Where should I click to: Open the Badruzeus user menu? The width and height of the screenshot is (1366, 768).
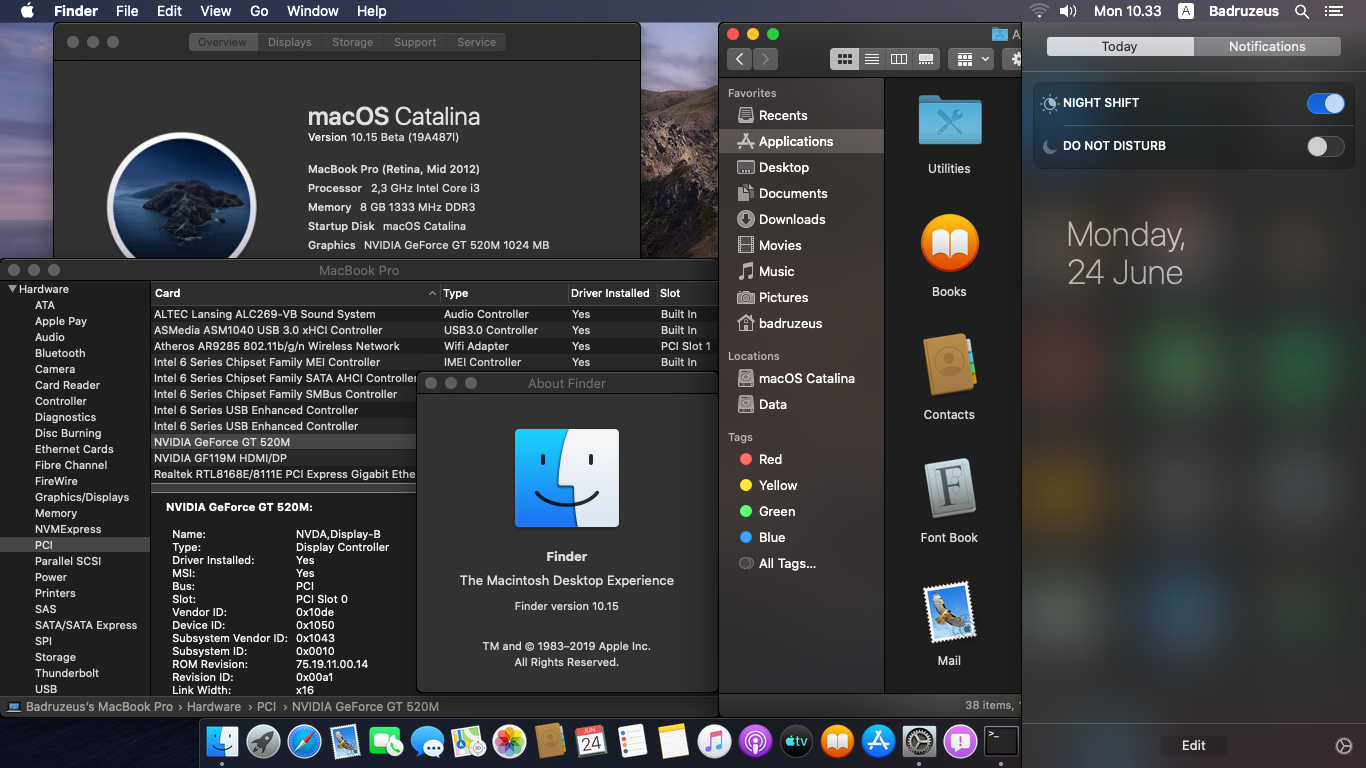[x=1244, y=11]
